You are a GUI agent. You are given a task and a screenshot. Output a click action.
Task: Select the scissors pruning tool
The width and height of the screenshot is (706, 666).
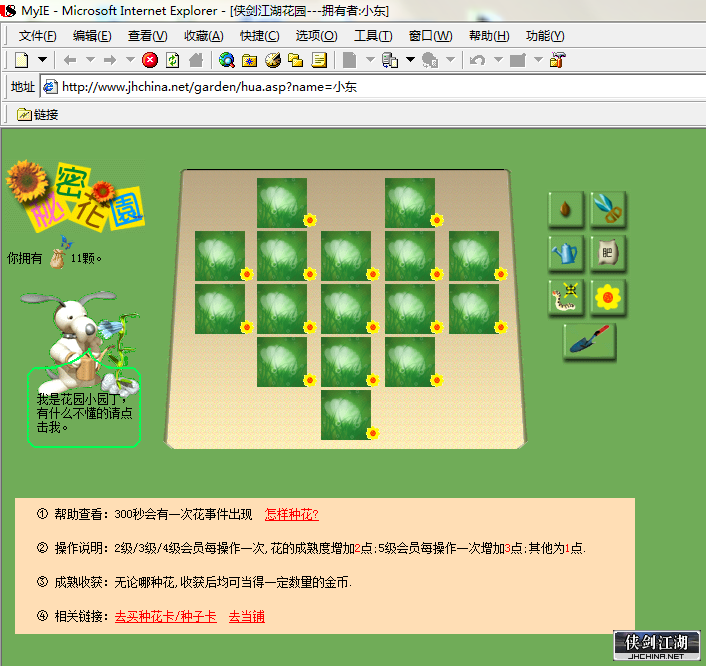[x=608, y=209]
